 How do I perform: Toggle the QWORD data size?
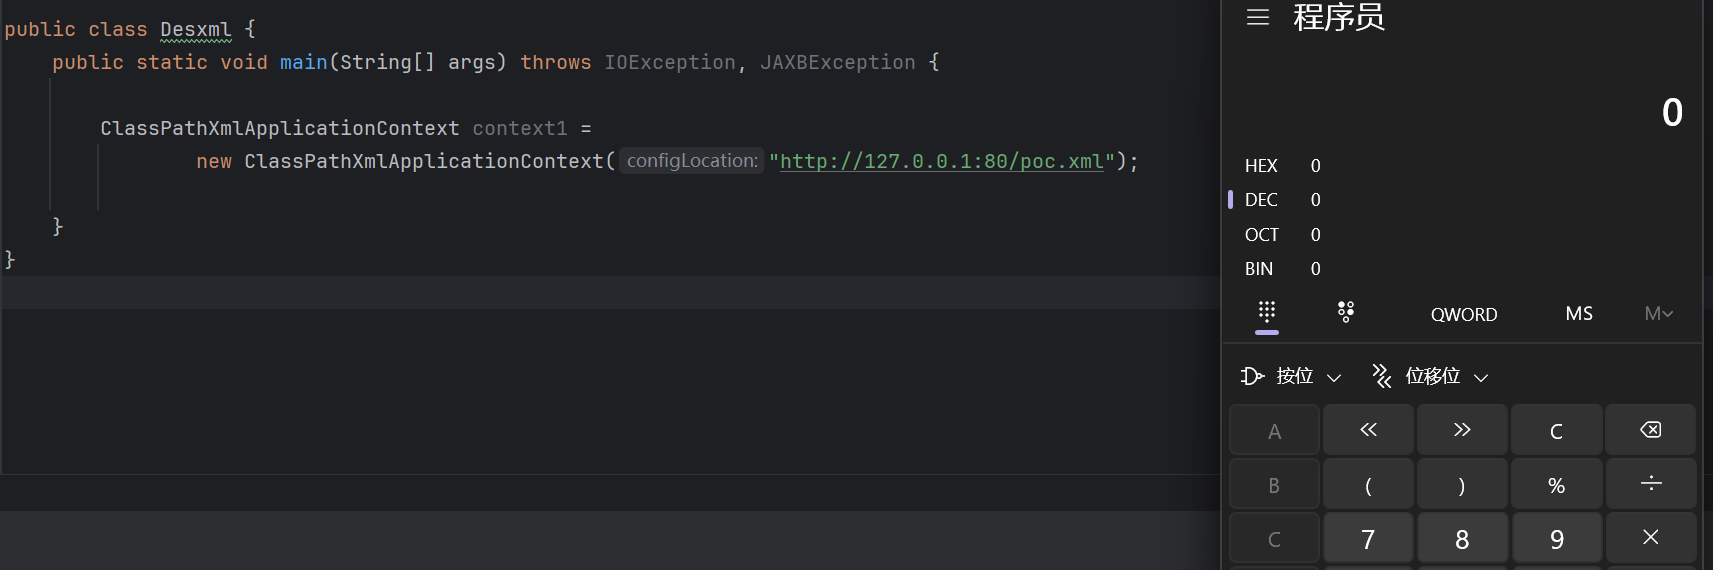click(1463, 314)
